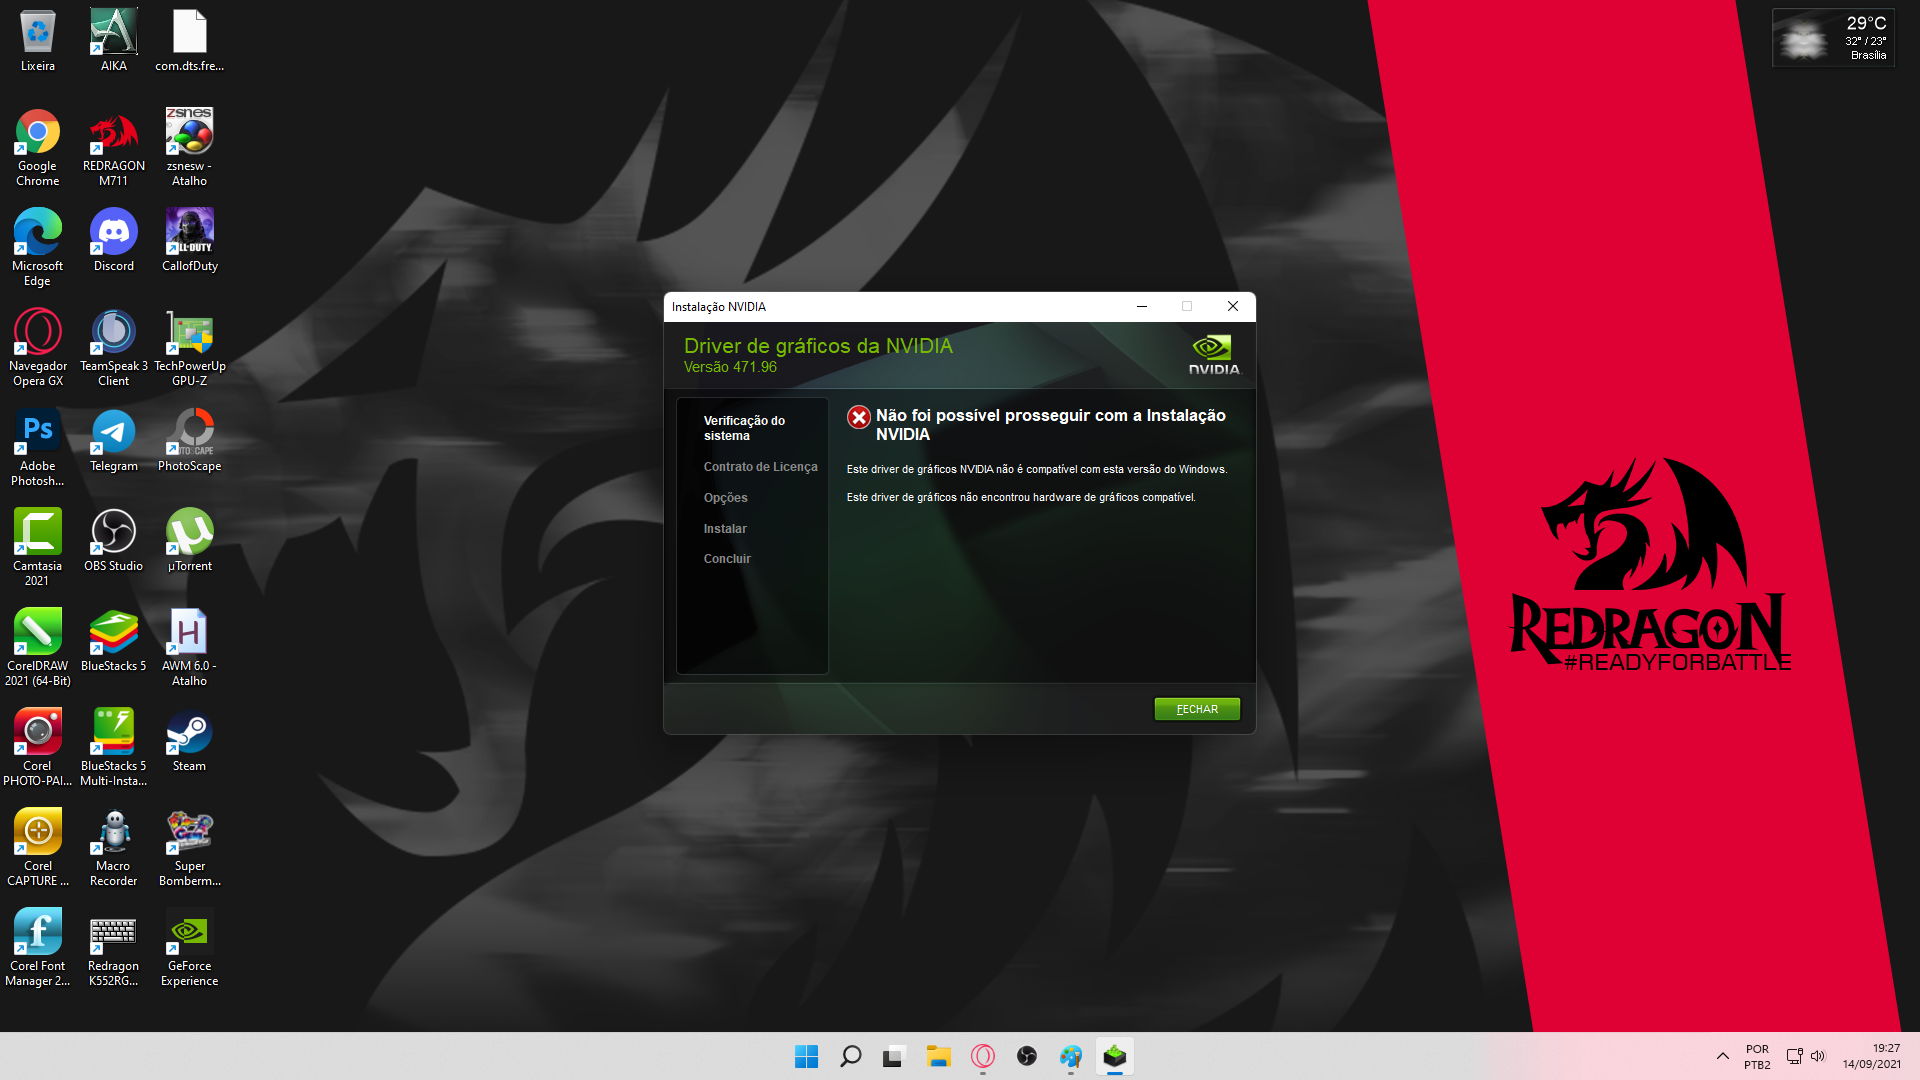Open Paint app from taskbar

coord(1070,1056)
